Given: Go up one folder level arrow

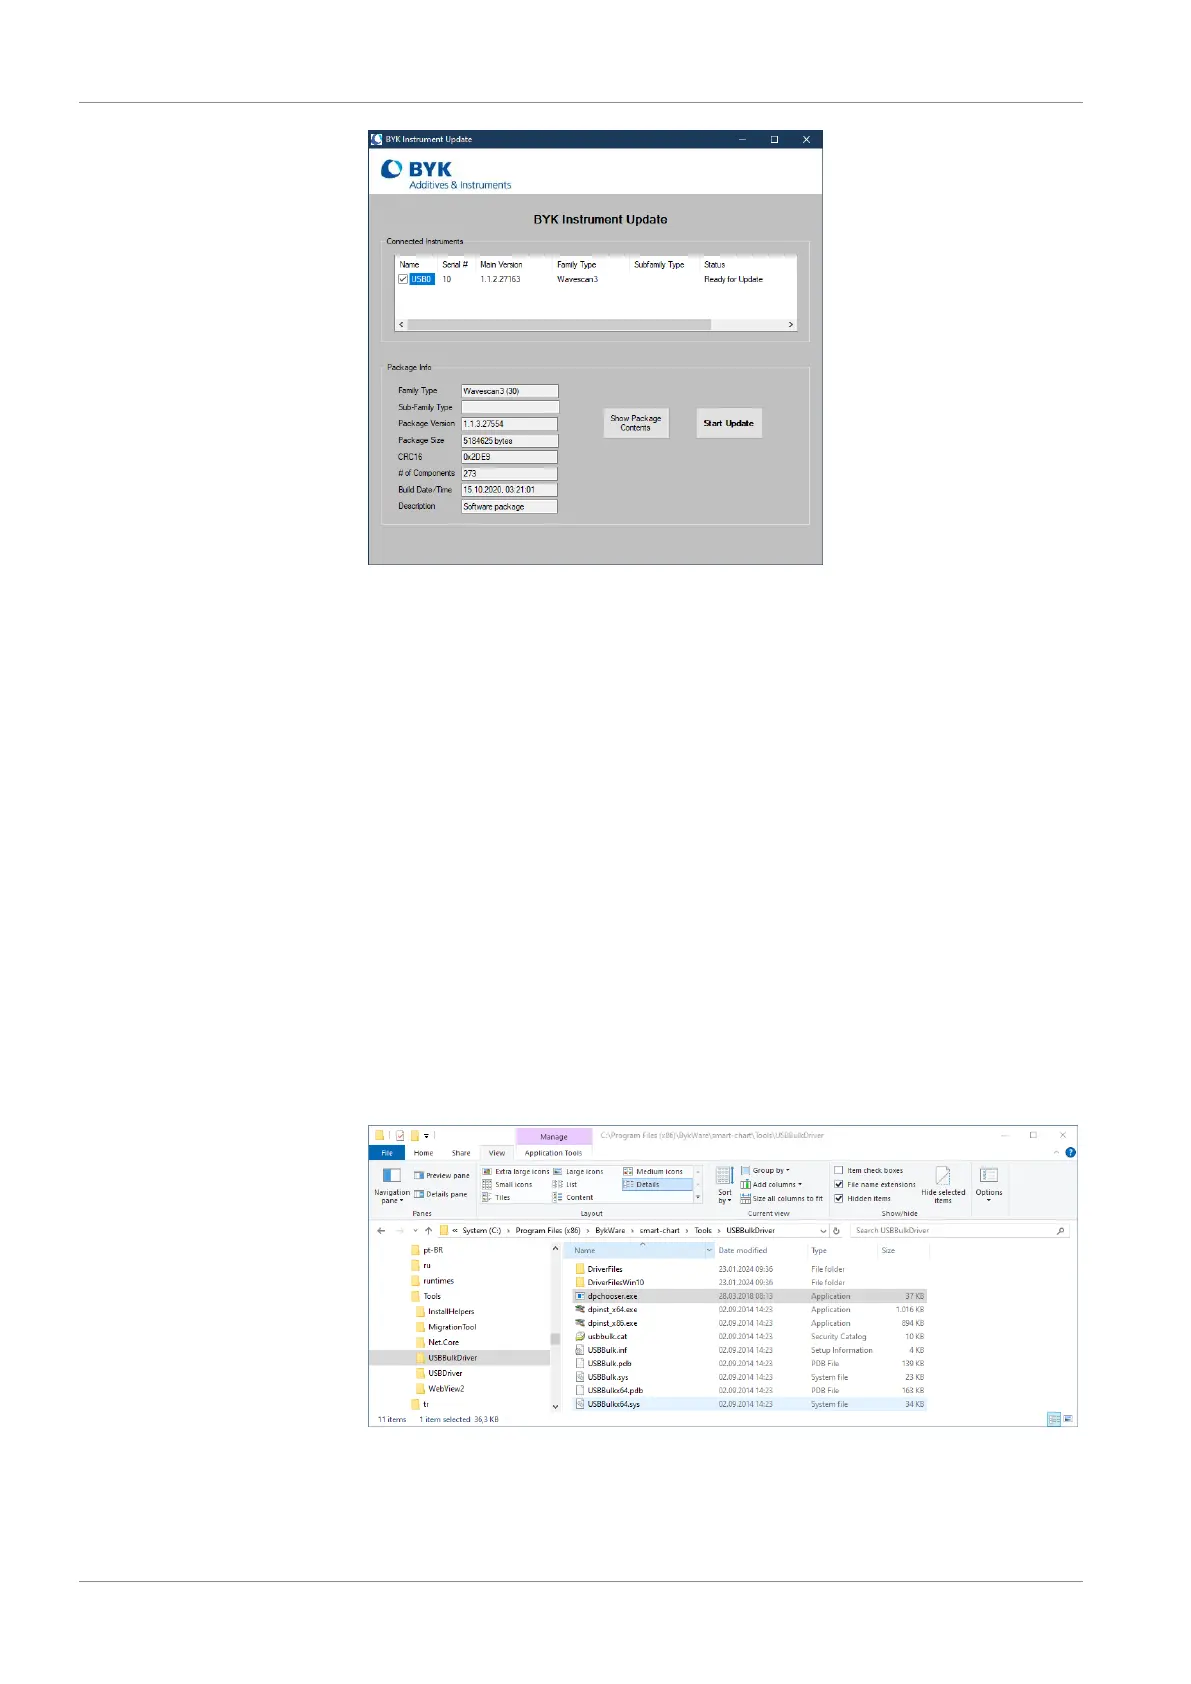Looking at the screenshot, I should [429, 1232].
